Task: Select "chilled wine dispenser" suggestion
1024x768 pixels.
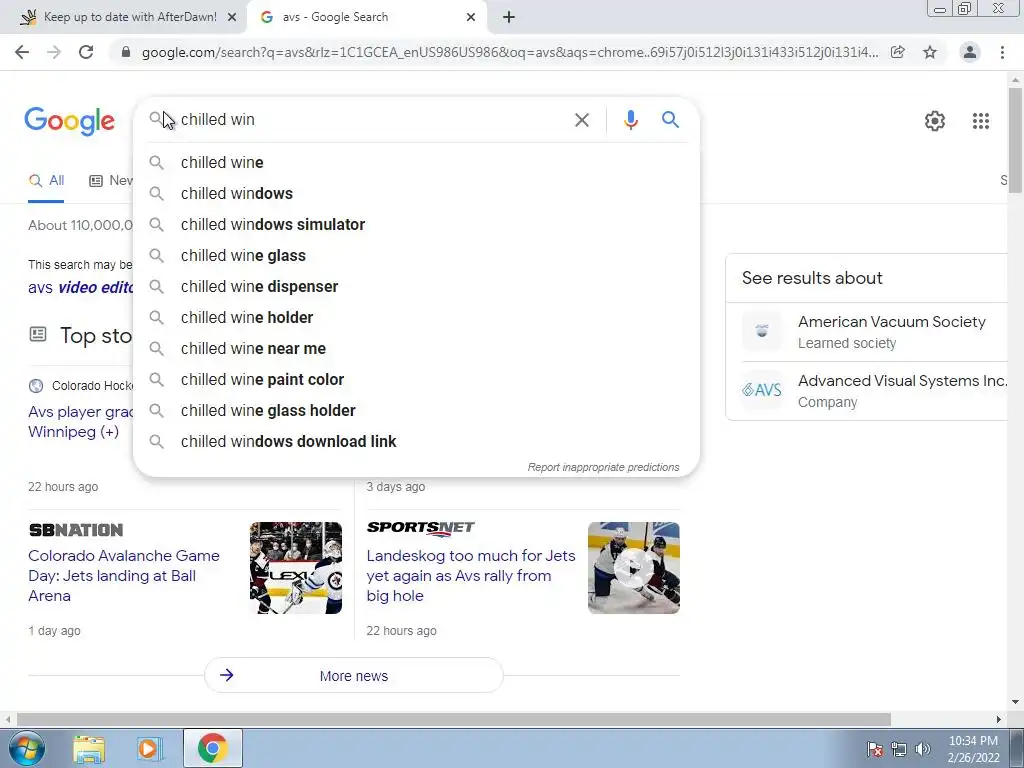Action: click(416, 287)
